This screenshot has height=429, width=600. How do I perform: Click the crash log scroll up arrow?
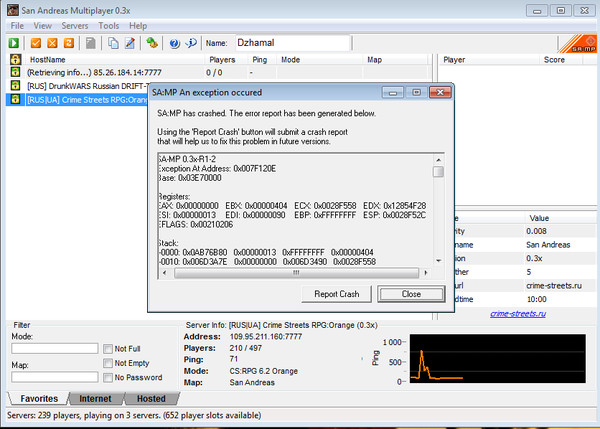tap(439, 160)
